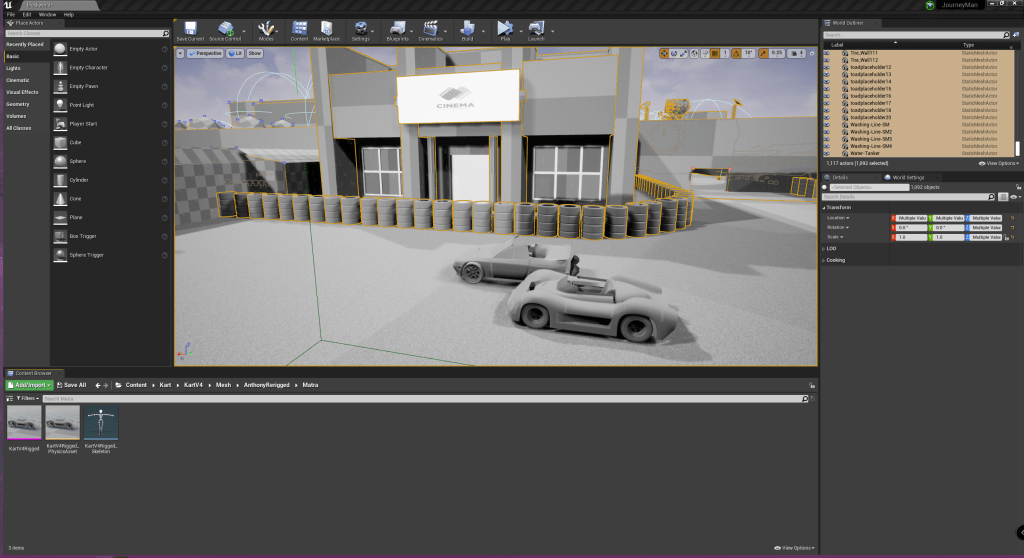Open the editor Settings gear icon
This screenshot has width=1024, height=558.
click(360, 28)
